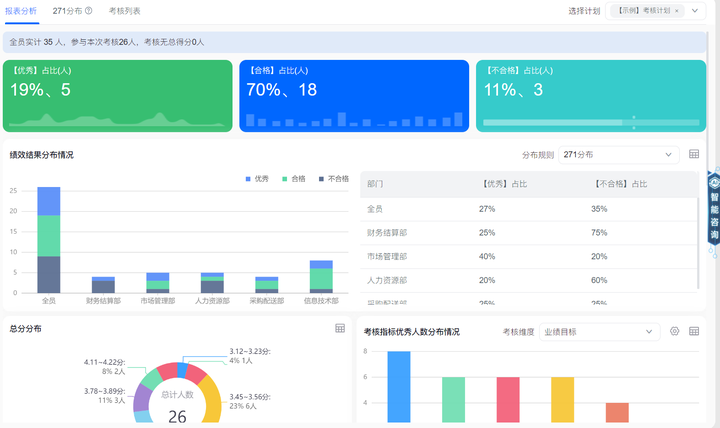
Task: Open the 分布规则 271分布 dropdown
Action: 618,155
